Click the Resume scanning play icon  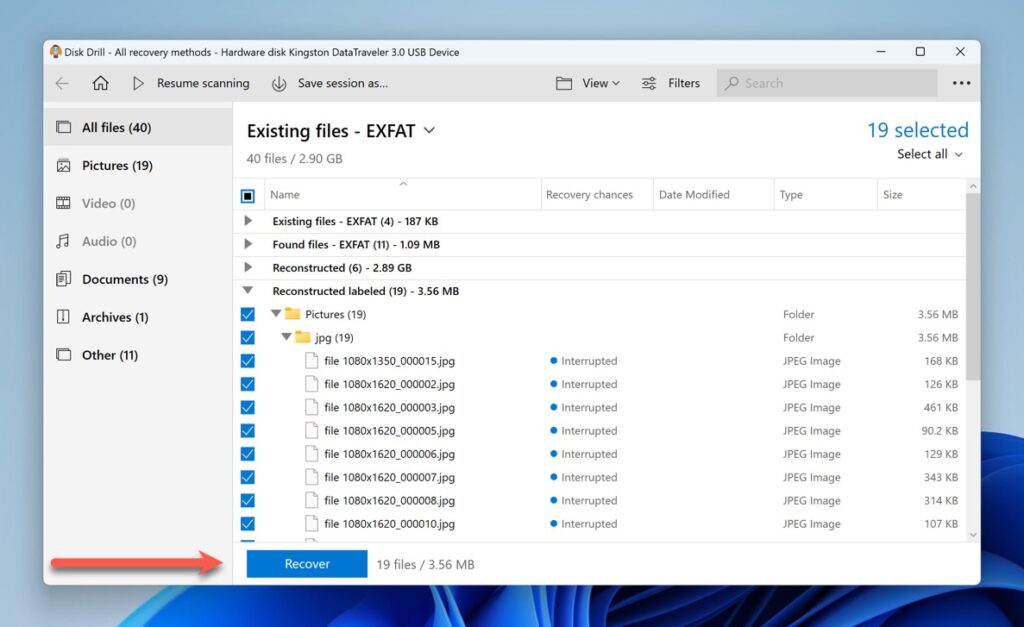[138, 84]
